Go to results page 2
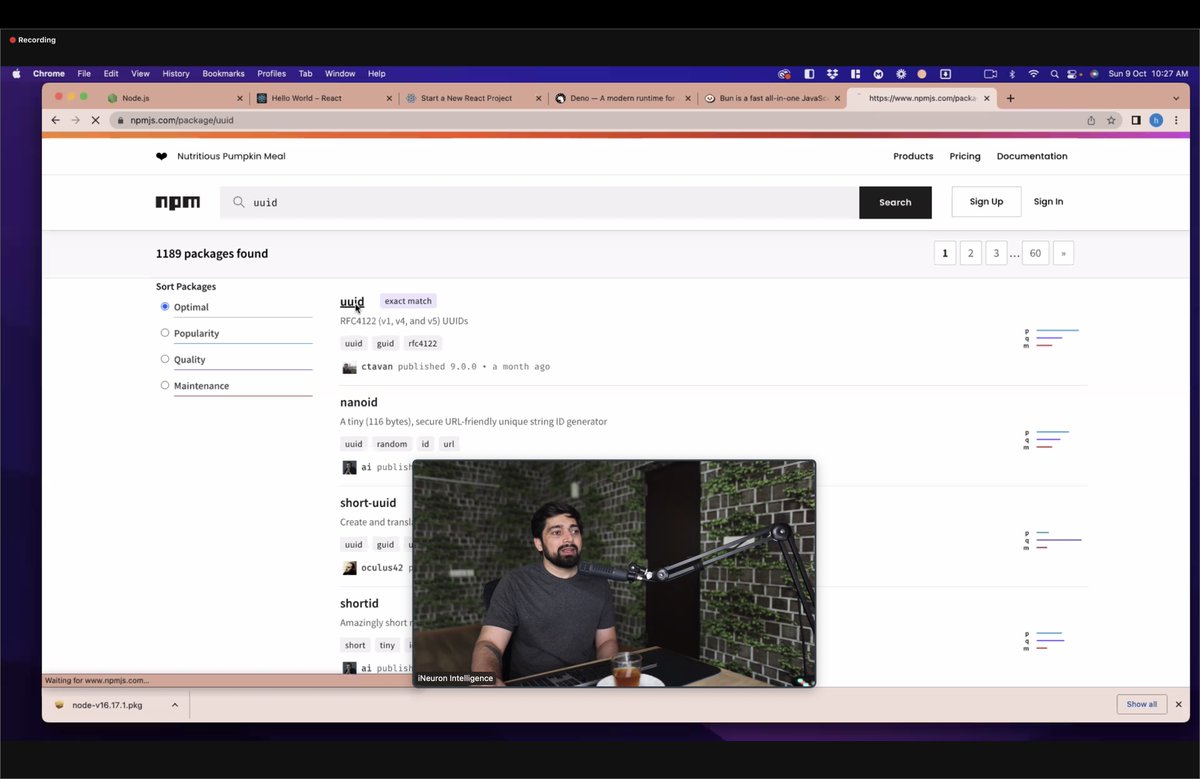This screenshot has height=779, width=1200. pyautogui.click(x=970, y=253)
